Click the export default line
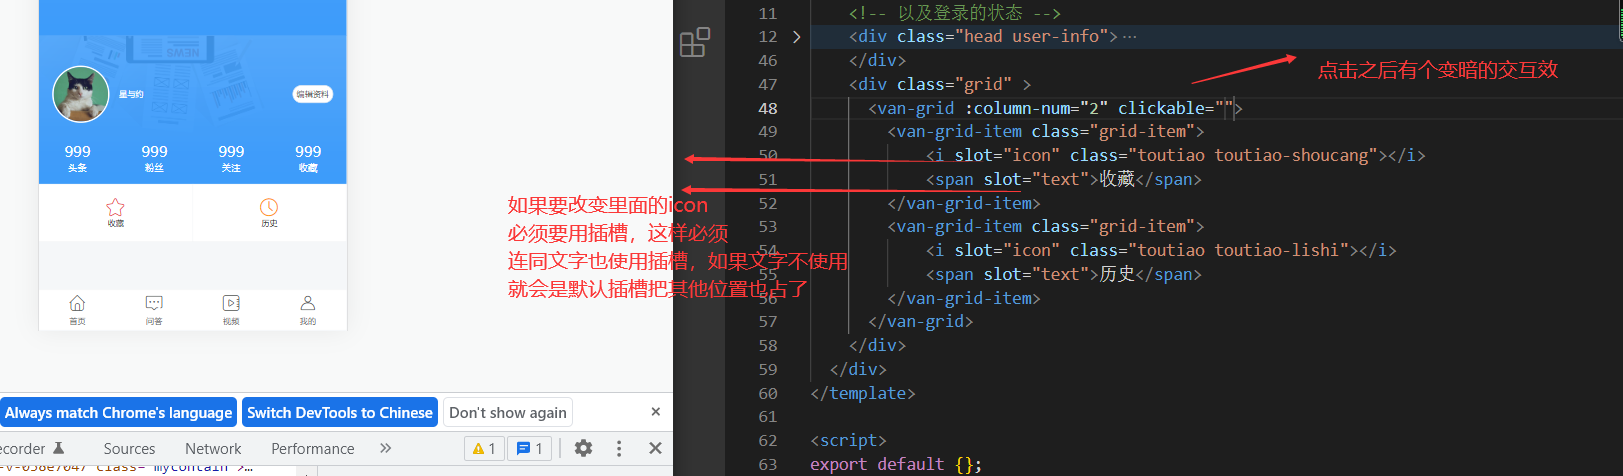The height and width of the screenshot is (476, 1623). point(896,464)
